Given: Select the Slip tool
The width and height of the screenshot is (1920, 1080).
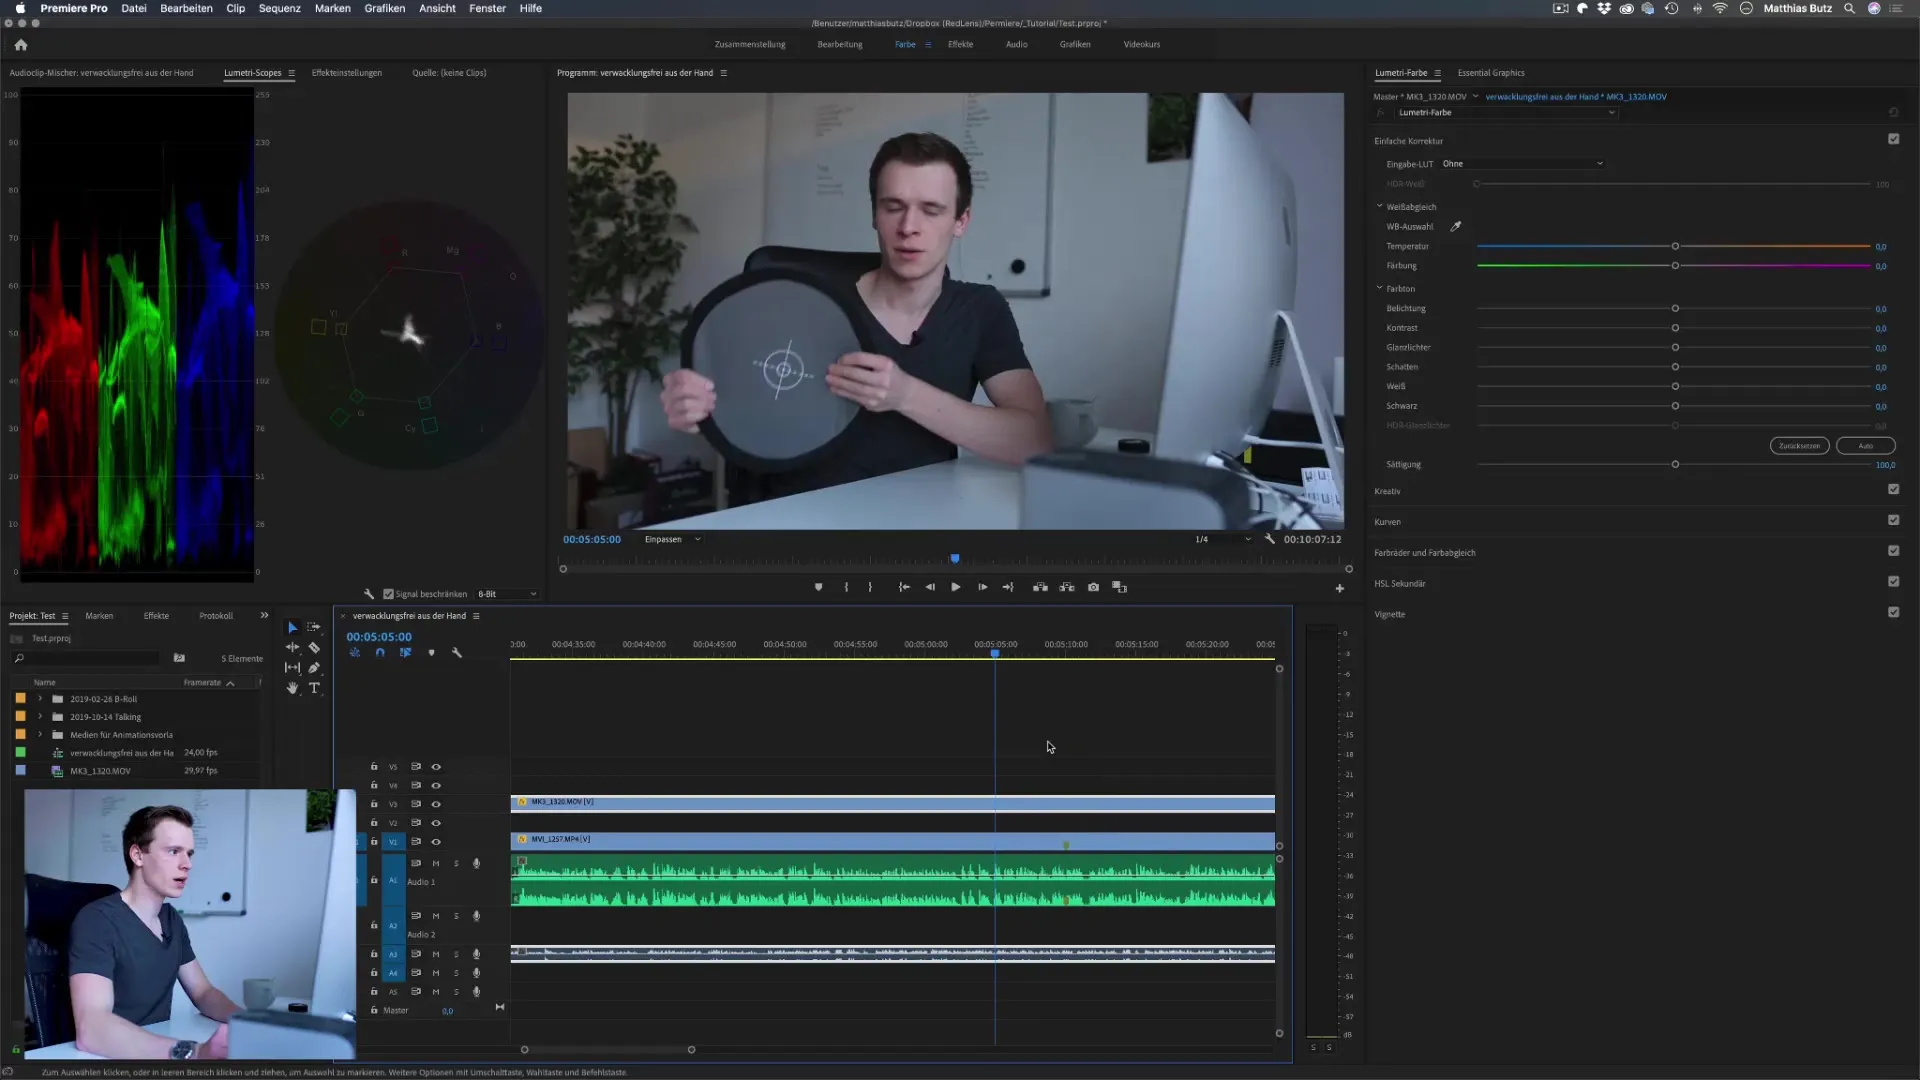Looking at the screenshot, I should tap(292, 668).
